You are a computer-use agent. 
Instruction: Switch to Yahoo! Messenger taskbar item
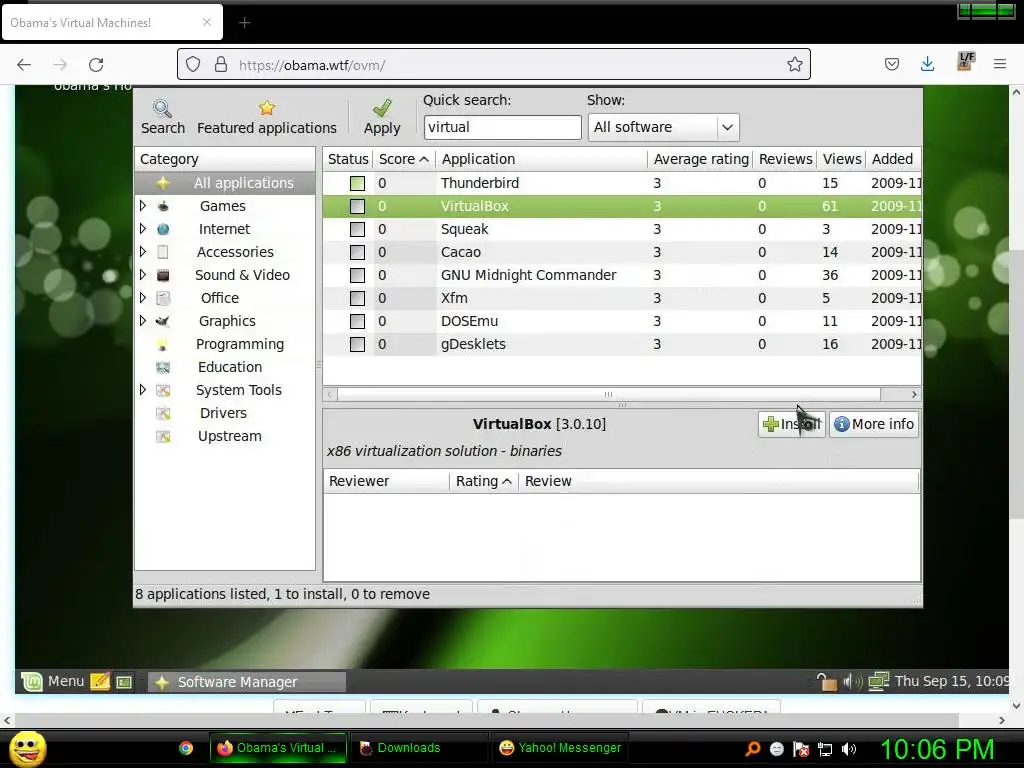click(x=560, y=748)
